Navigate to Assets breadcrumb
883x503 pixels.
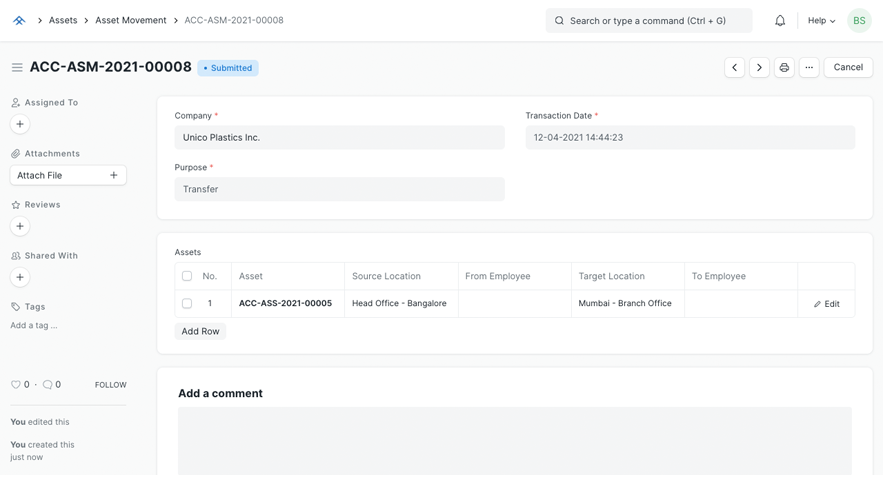click(x=63, y=20)
